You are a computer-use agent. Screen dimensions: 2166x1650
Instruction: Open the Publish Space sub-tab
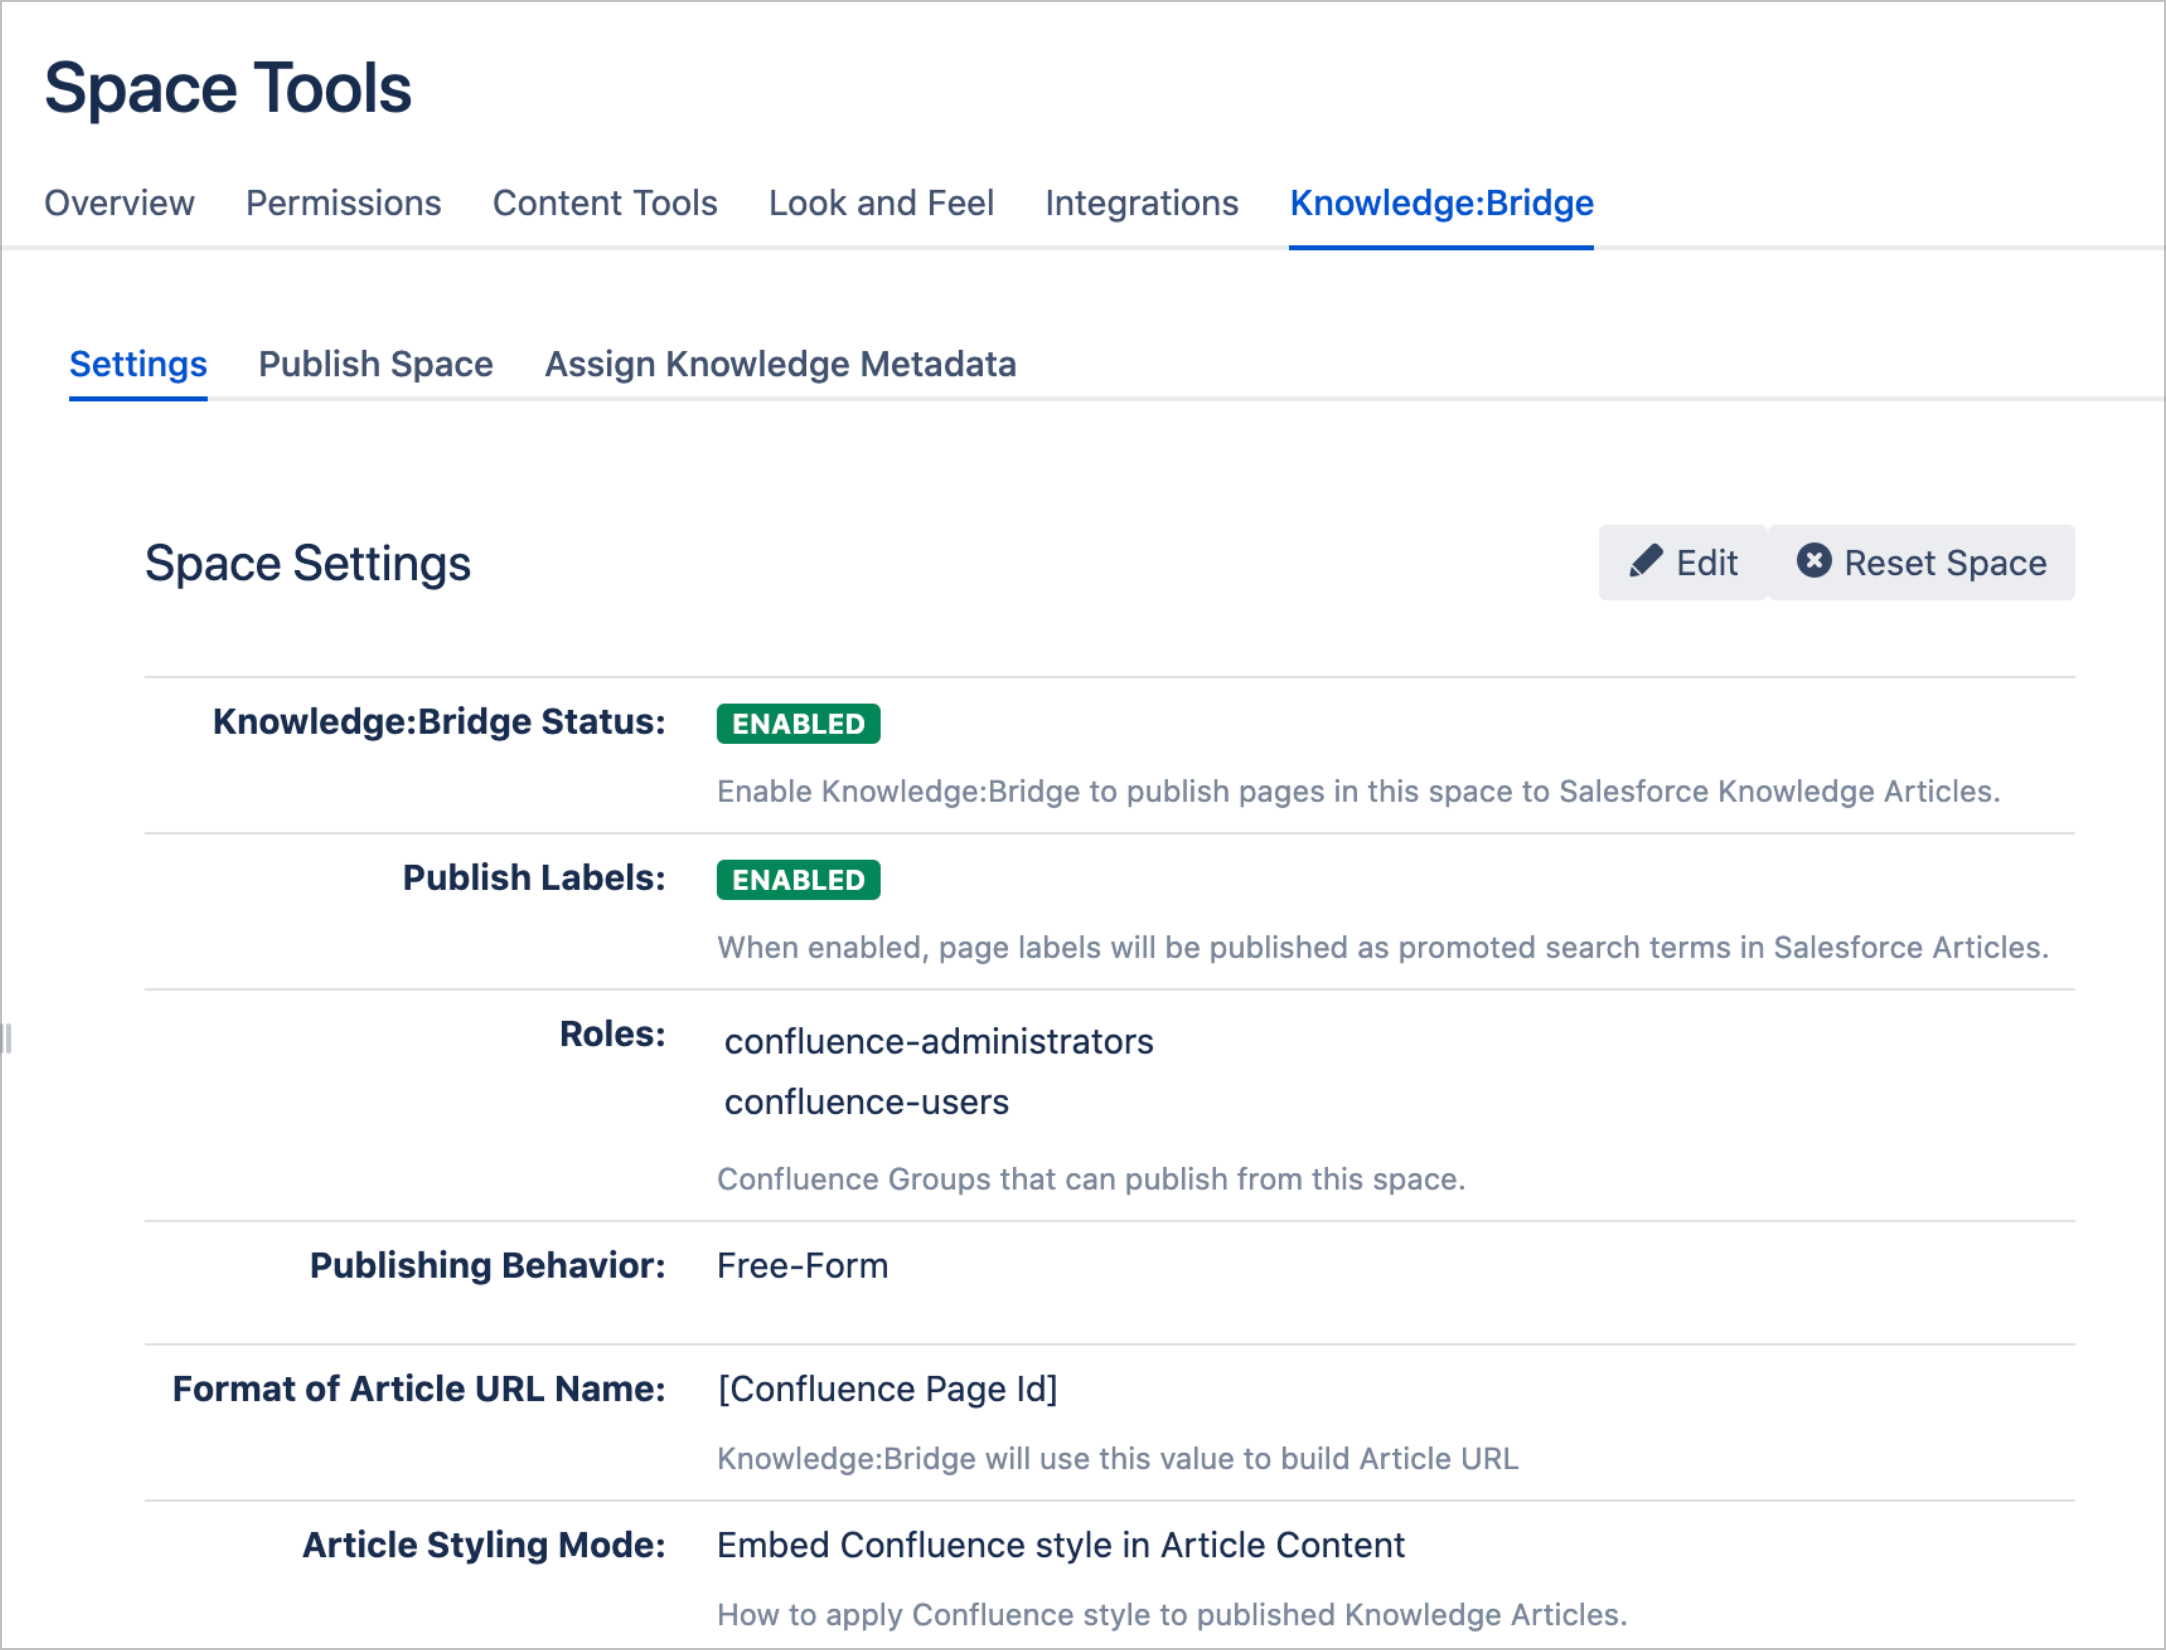coord(375,364)
